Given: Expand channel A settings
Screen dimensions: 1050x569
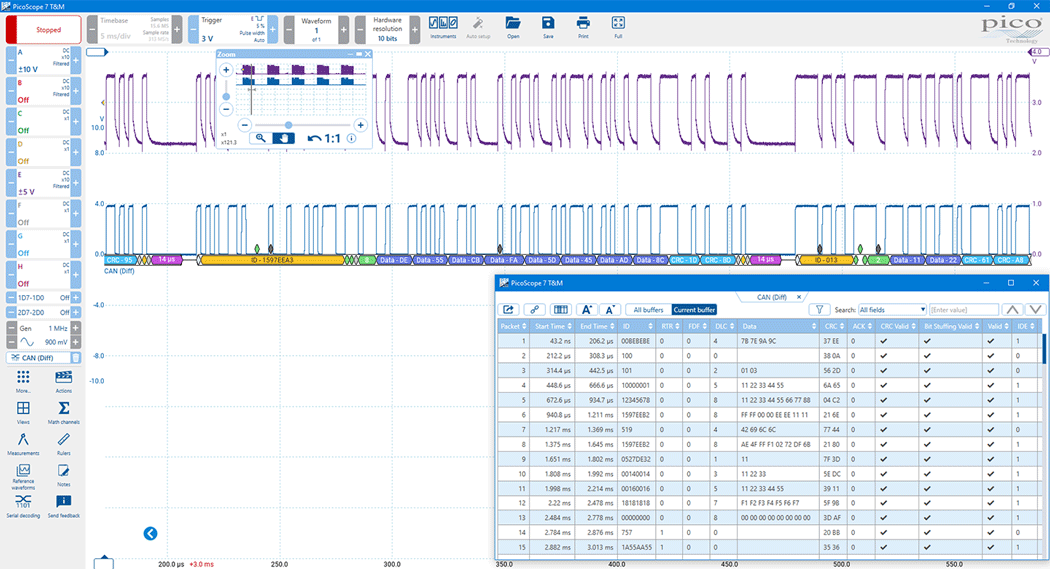Looking at the screenshot, I should point(42,60).
